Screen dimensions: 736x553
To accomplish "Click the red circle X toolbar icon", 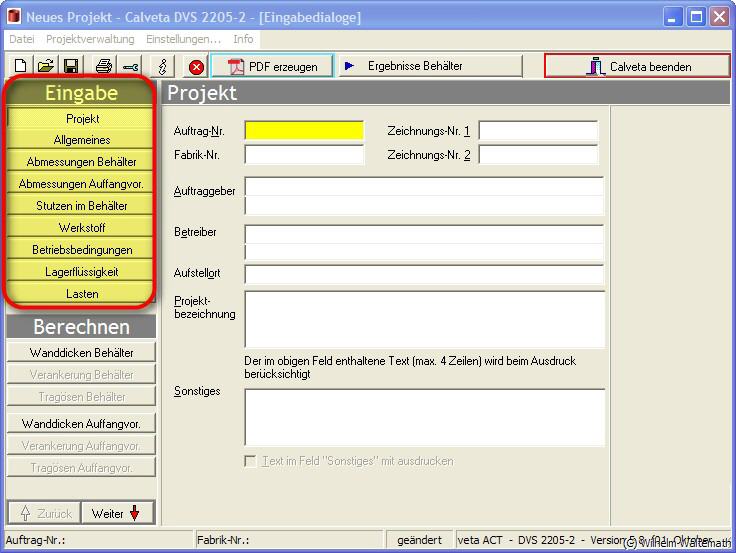I will coord(196,67).
